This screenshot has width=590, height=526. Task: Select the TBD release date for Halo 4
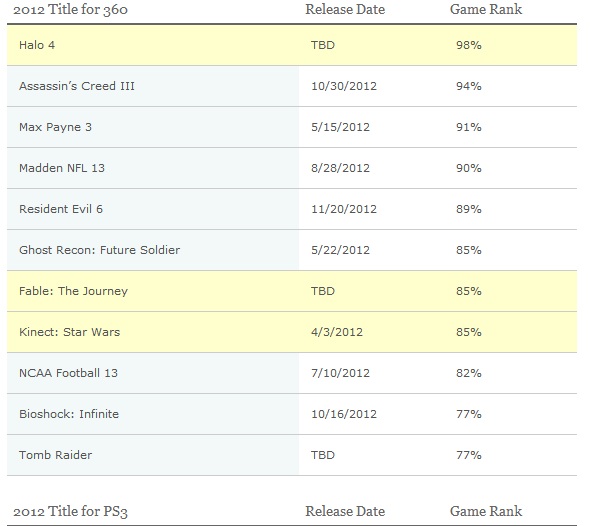[323, 45]
